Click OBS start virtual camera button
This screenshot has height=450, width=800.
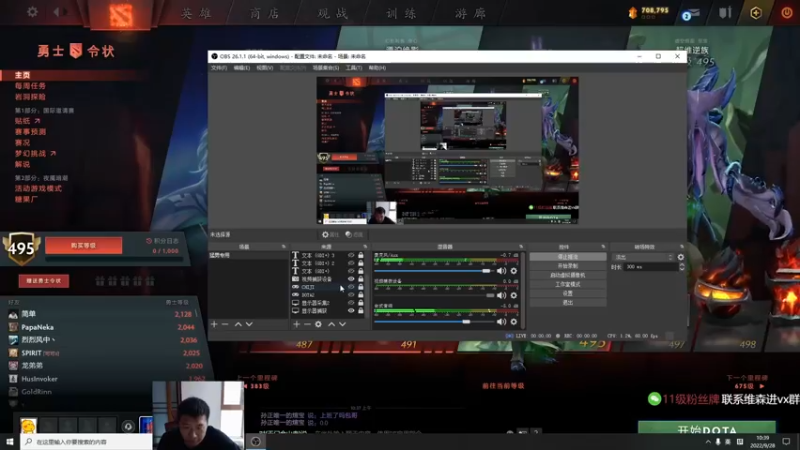568,276
